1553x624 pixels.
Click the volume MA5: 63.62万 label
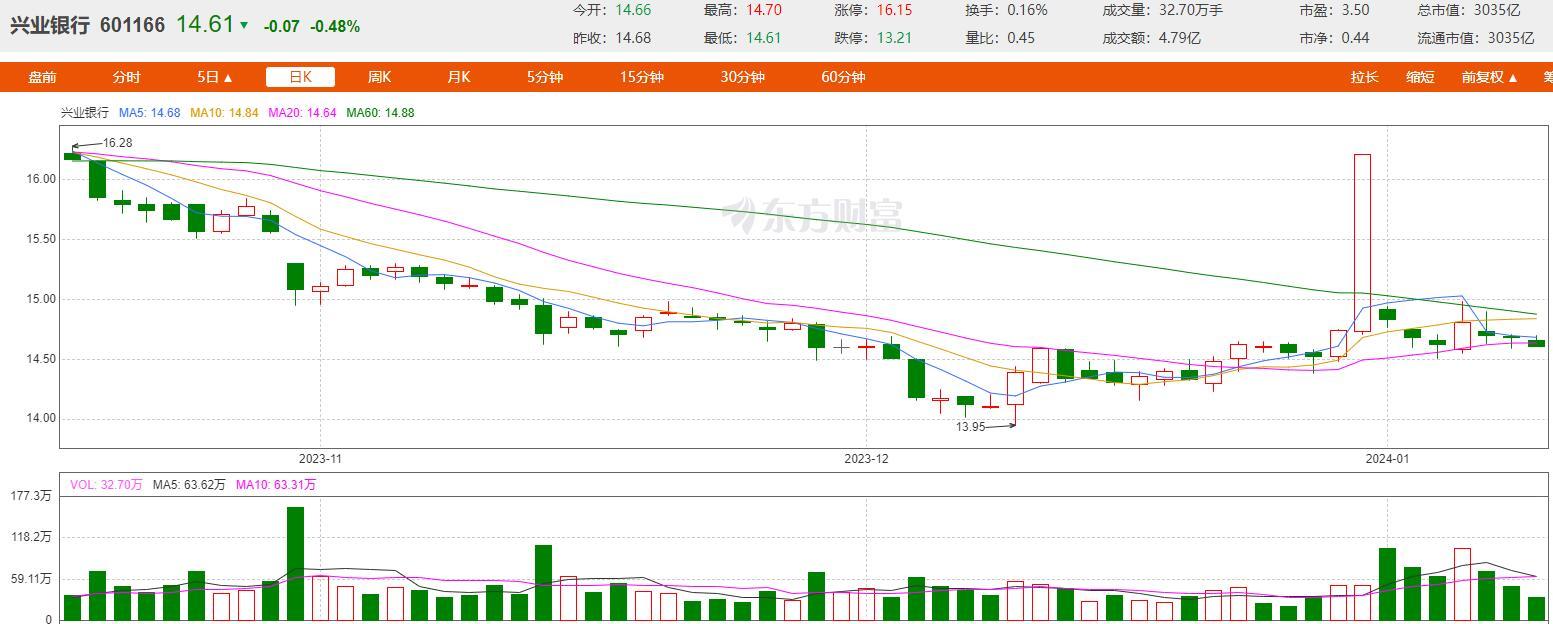[x=189, y=485]
